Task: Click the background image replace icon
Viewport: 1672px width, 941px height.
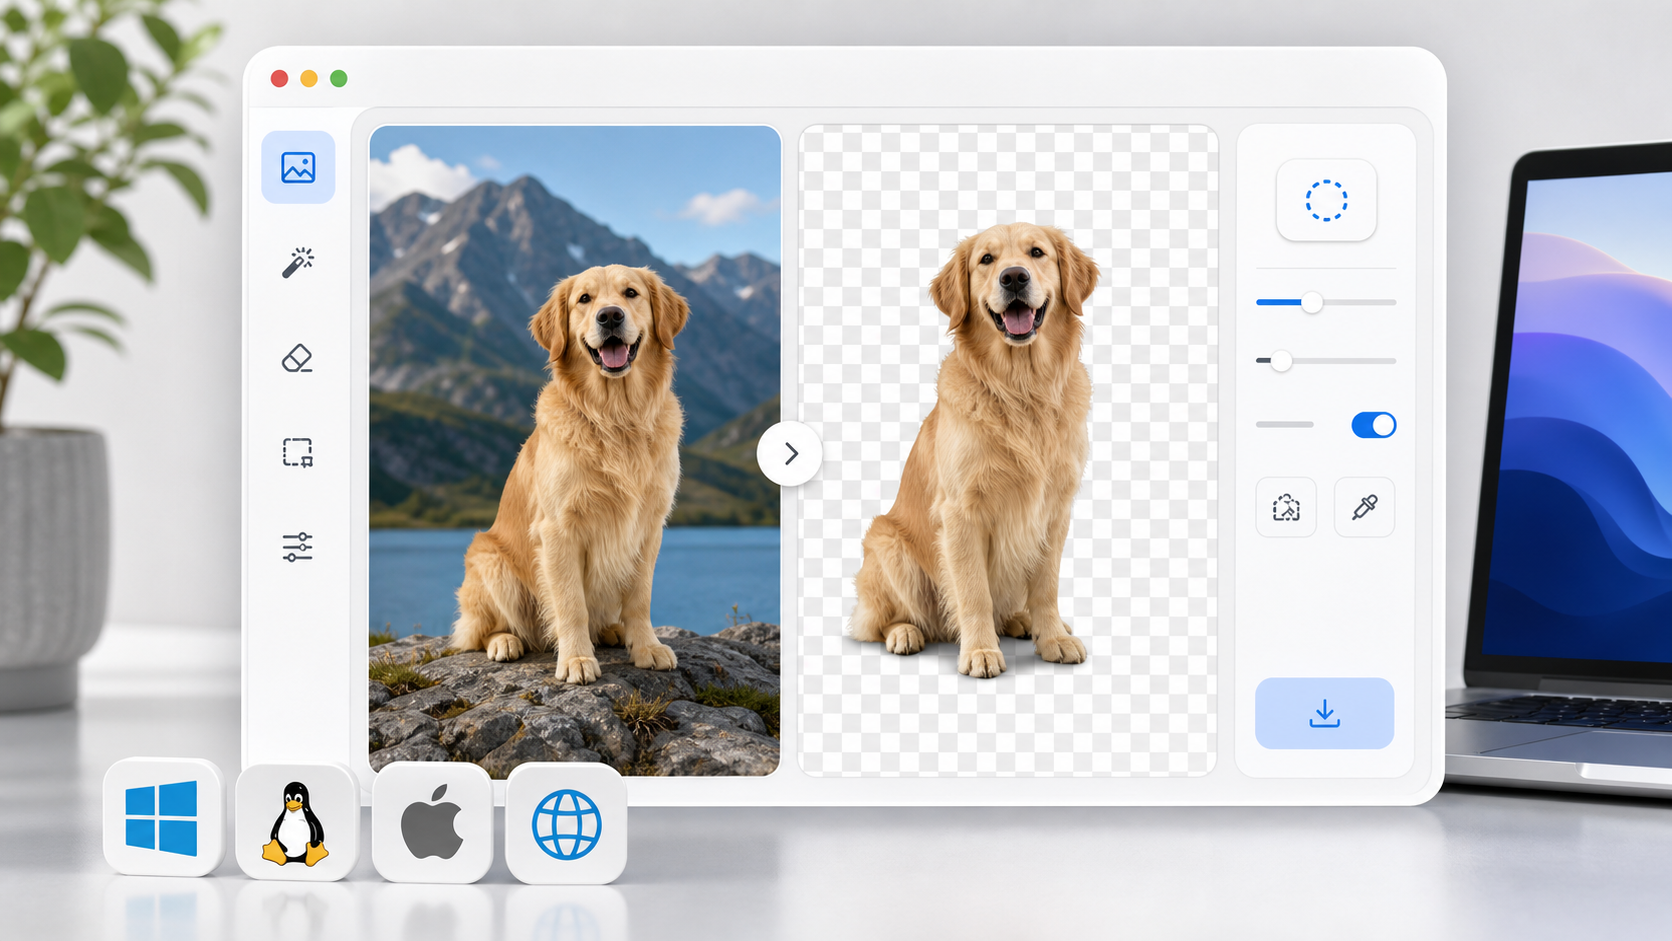Action: (1286, 508)
